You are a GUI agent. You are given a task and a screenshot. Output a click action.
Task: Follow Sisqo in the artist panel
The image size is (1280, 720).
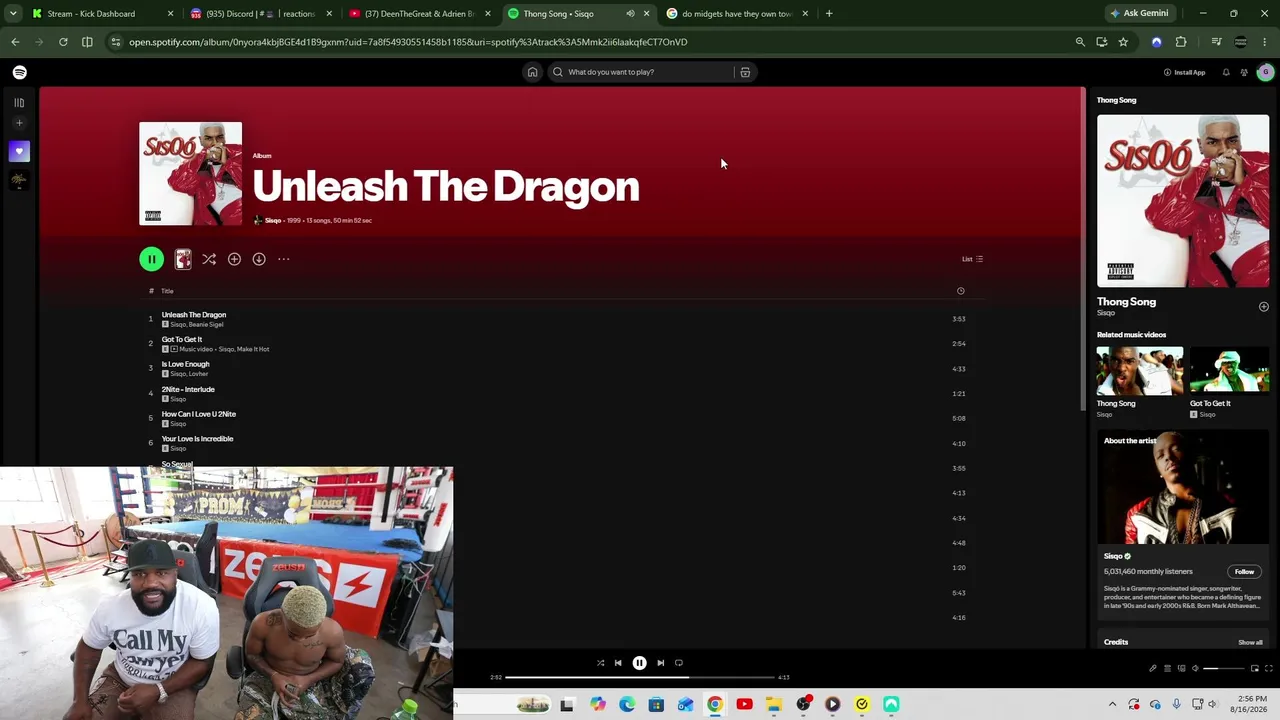1244,572
